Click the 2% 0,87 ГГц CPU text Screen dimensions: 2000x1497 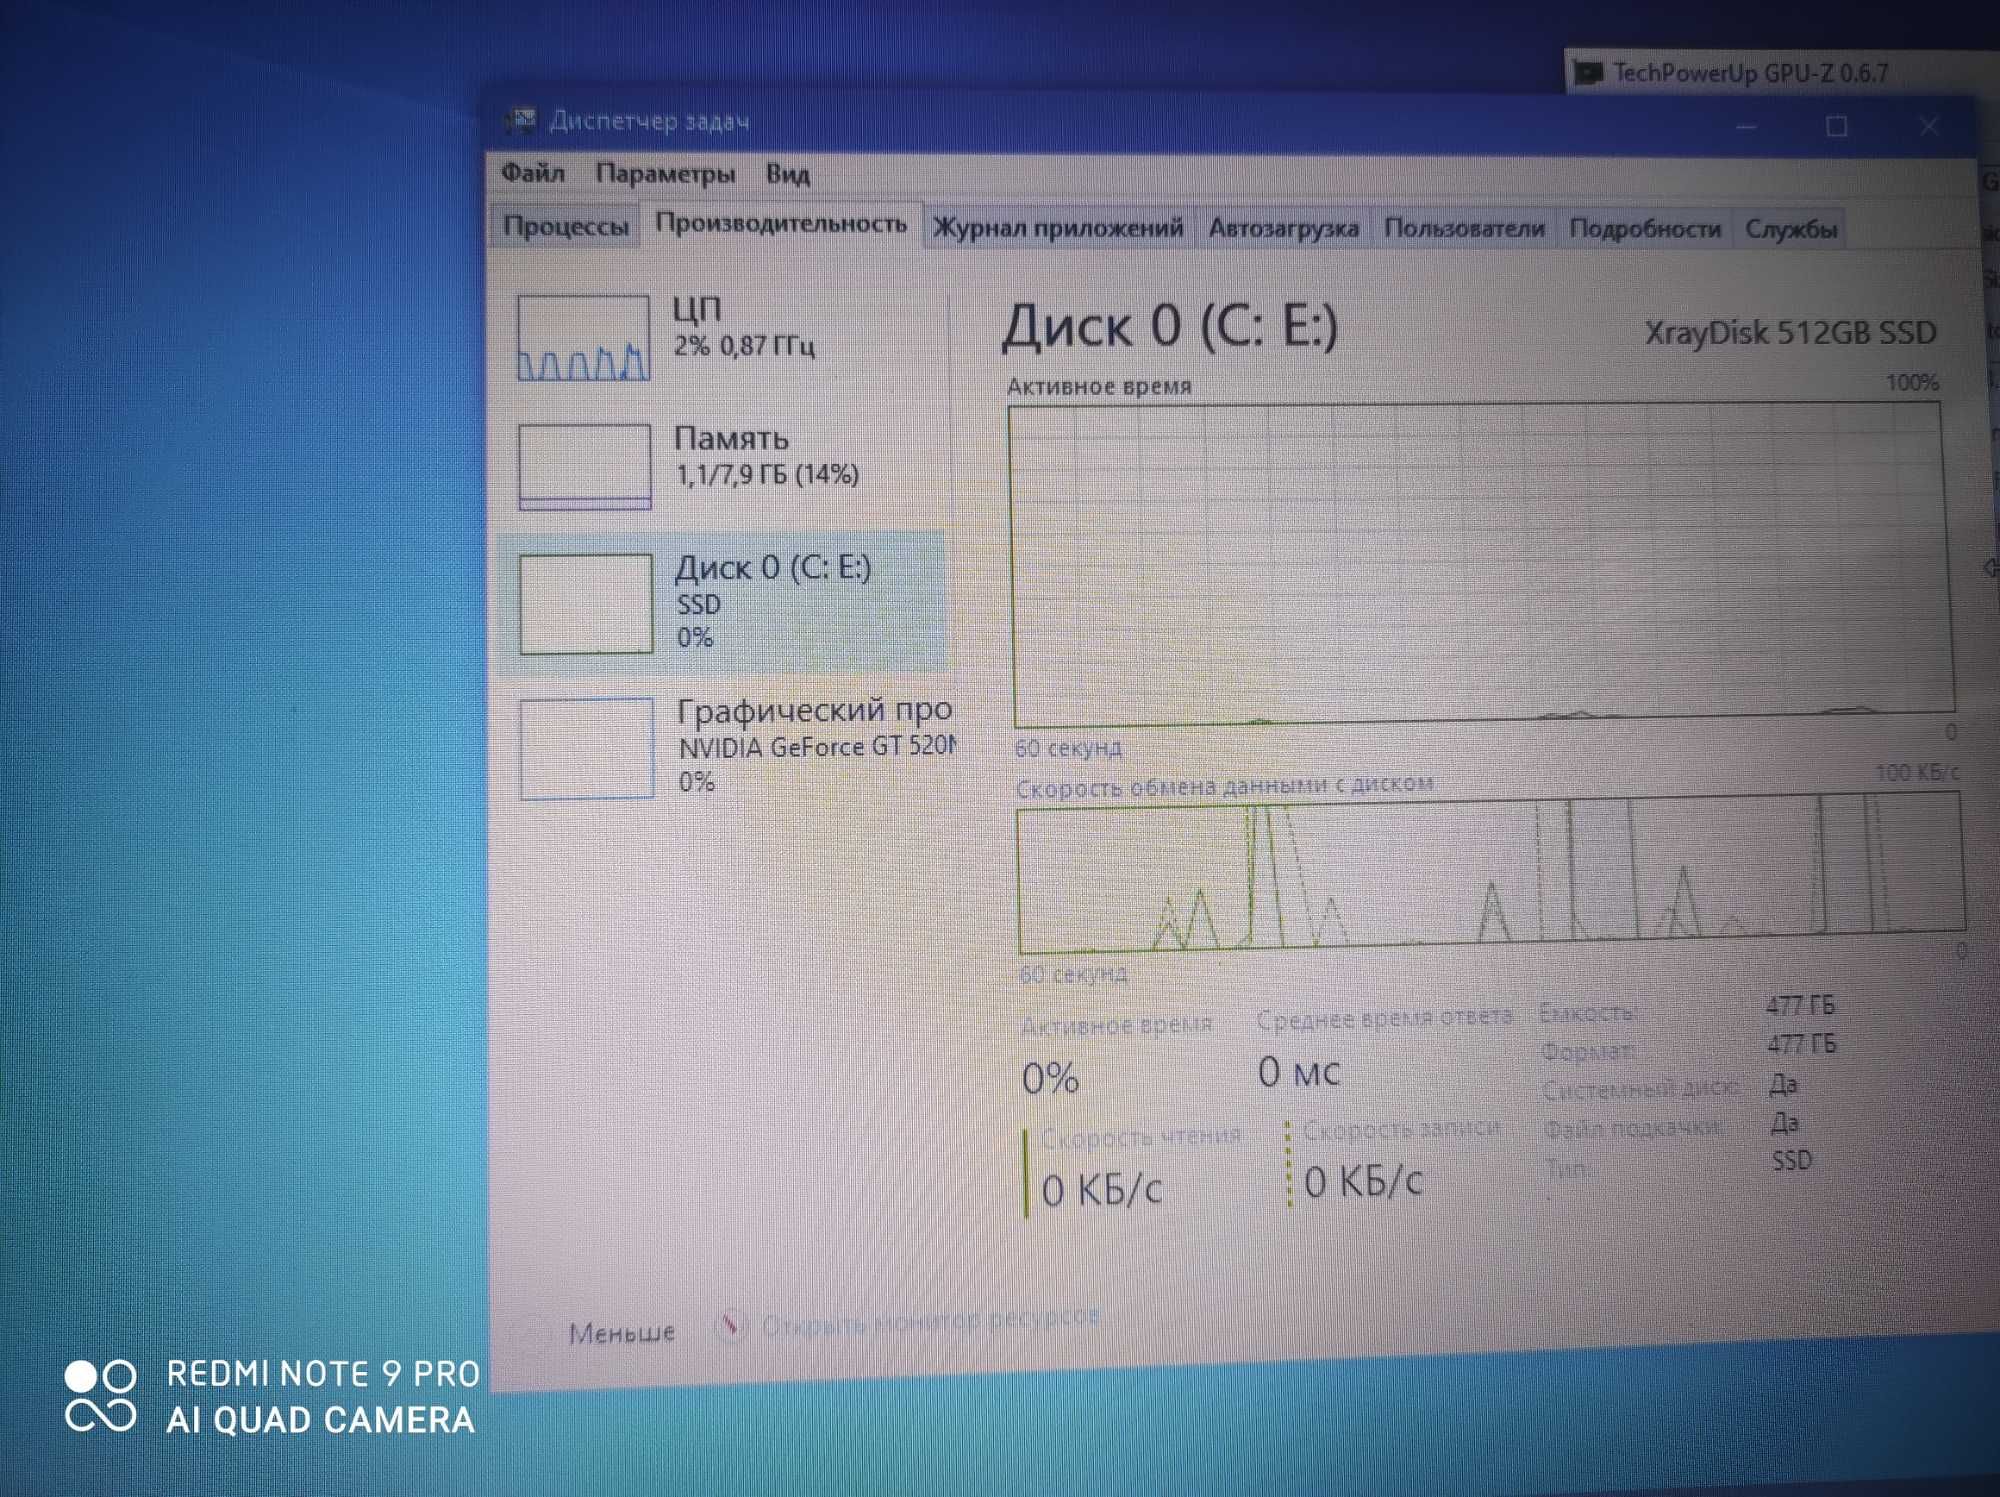(x=744, y=346)
